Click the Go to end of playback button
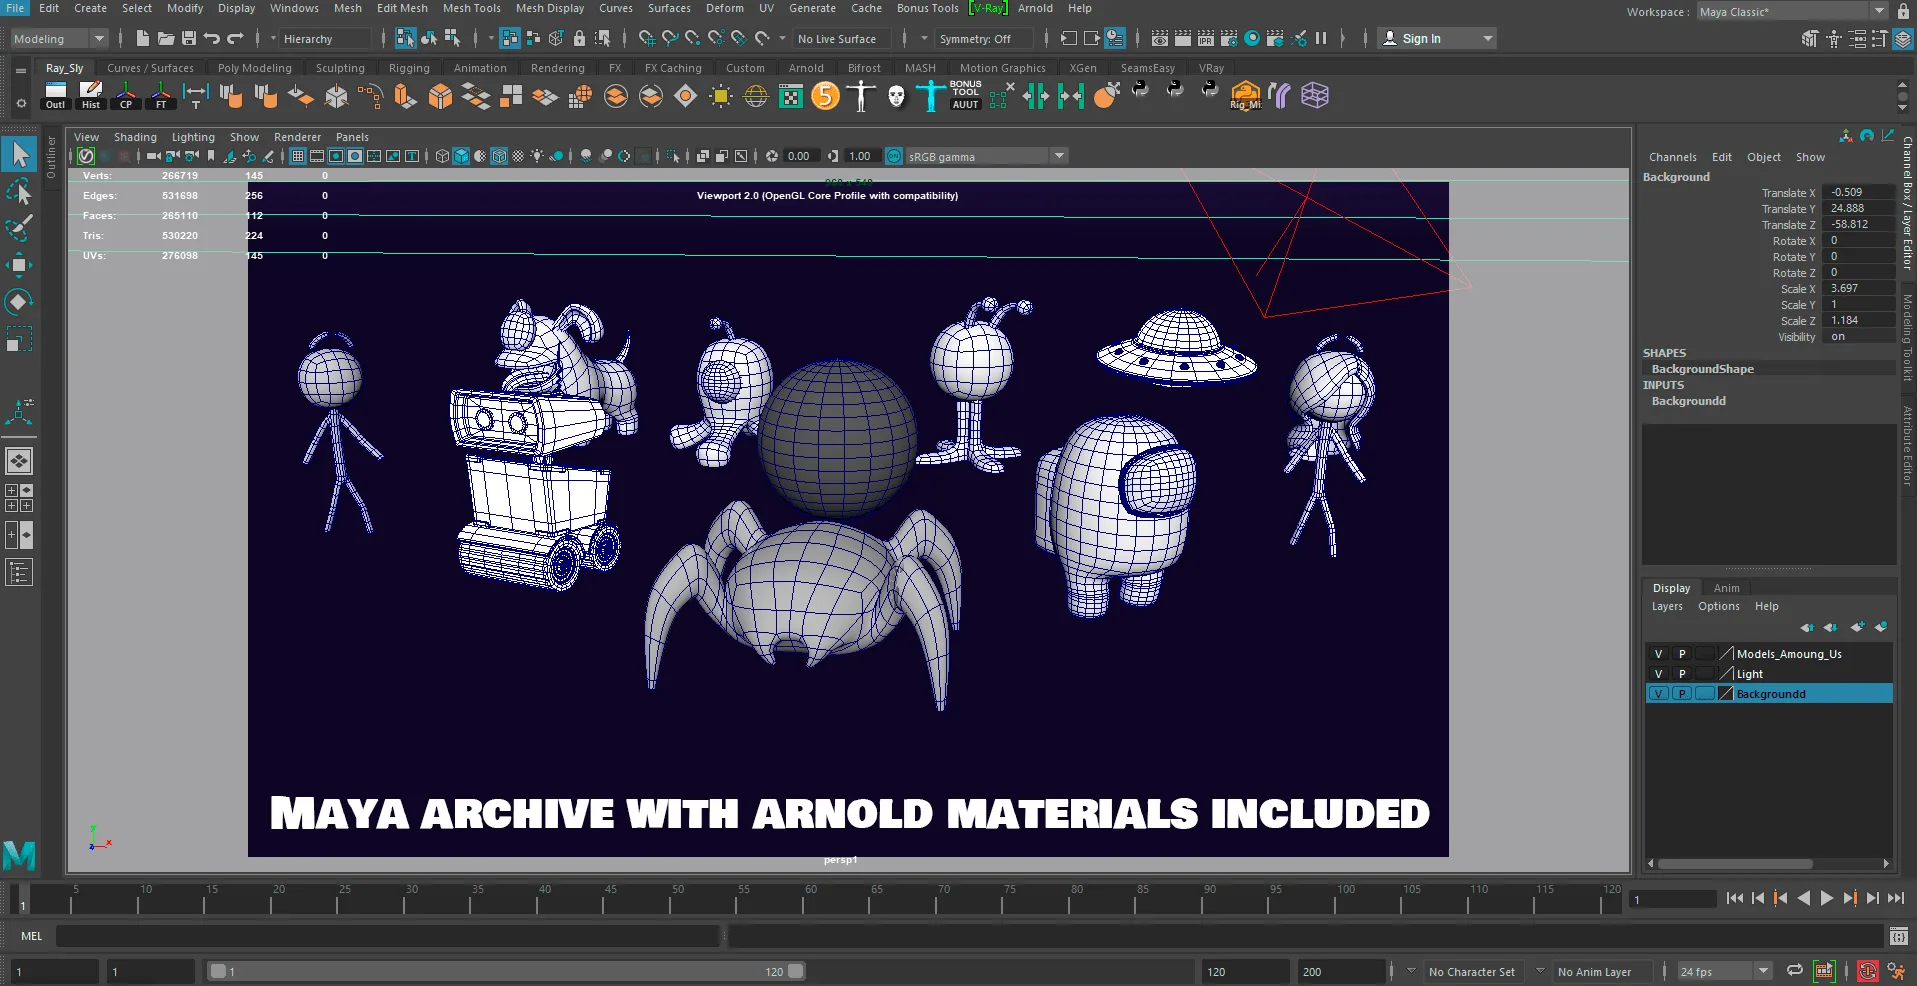 [1896, 898]
